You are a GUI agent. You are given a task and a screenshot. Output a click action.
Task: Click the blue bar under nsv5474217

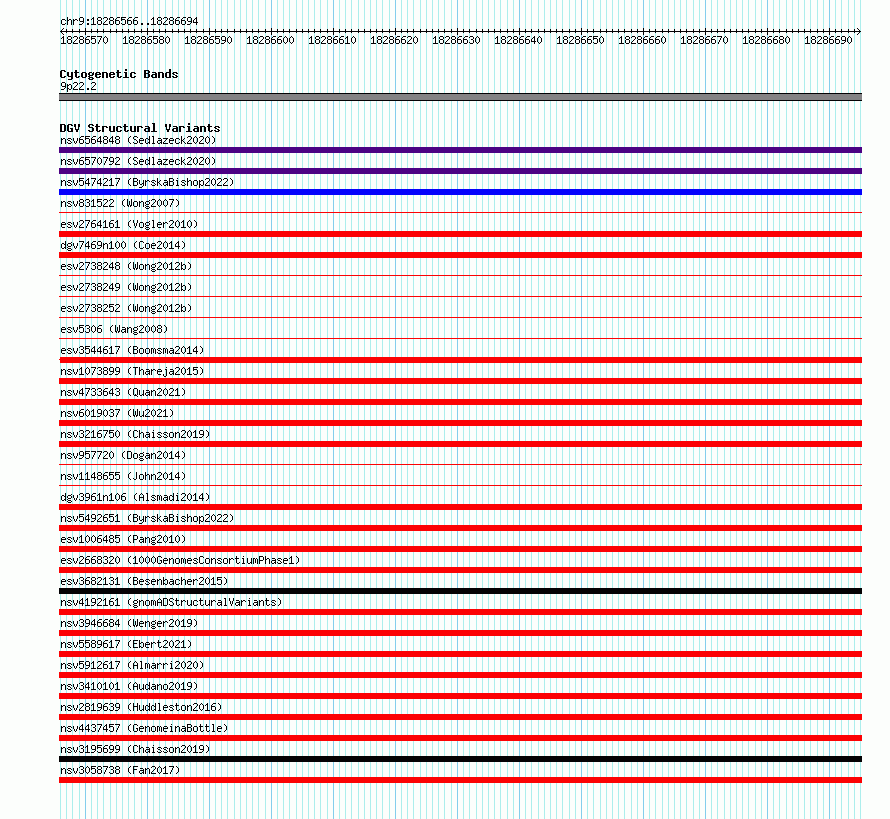click(x=460, y=192)
